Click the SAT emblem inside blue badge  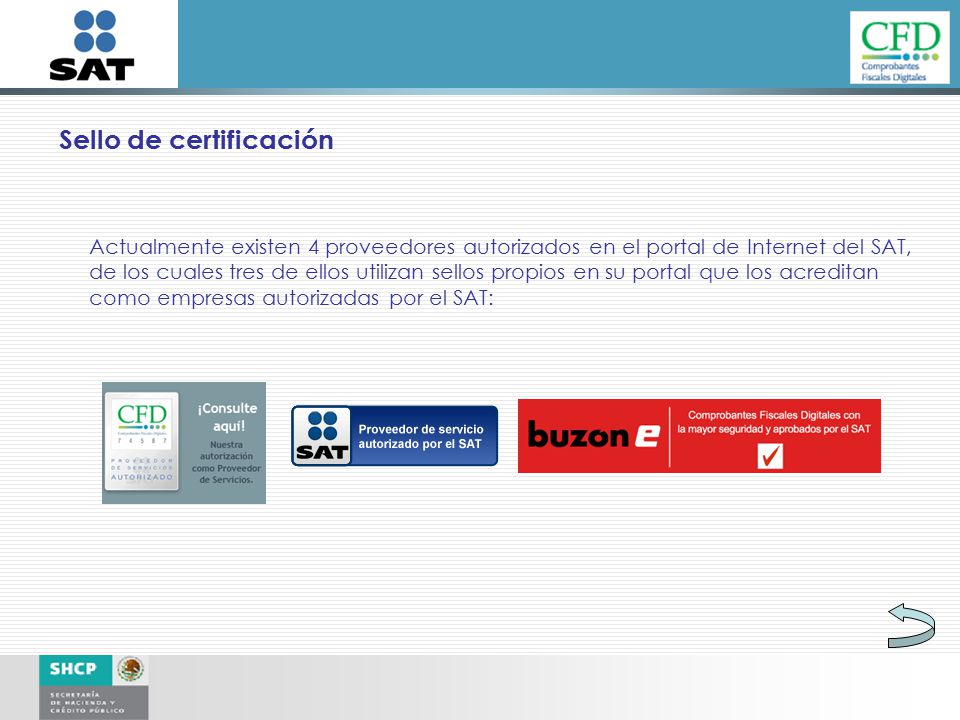[x=322, y=436]
